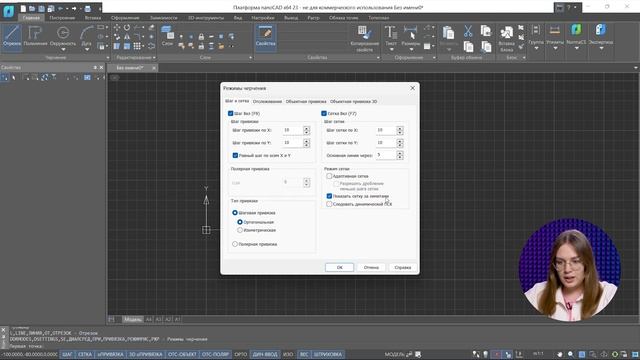The image size is (640, 360).
Task: Toggle ОРТО in the status bar
Action: click(x=241, y=354)
